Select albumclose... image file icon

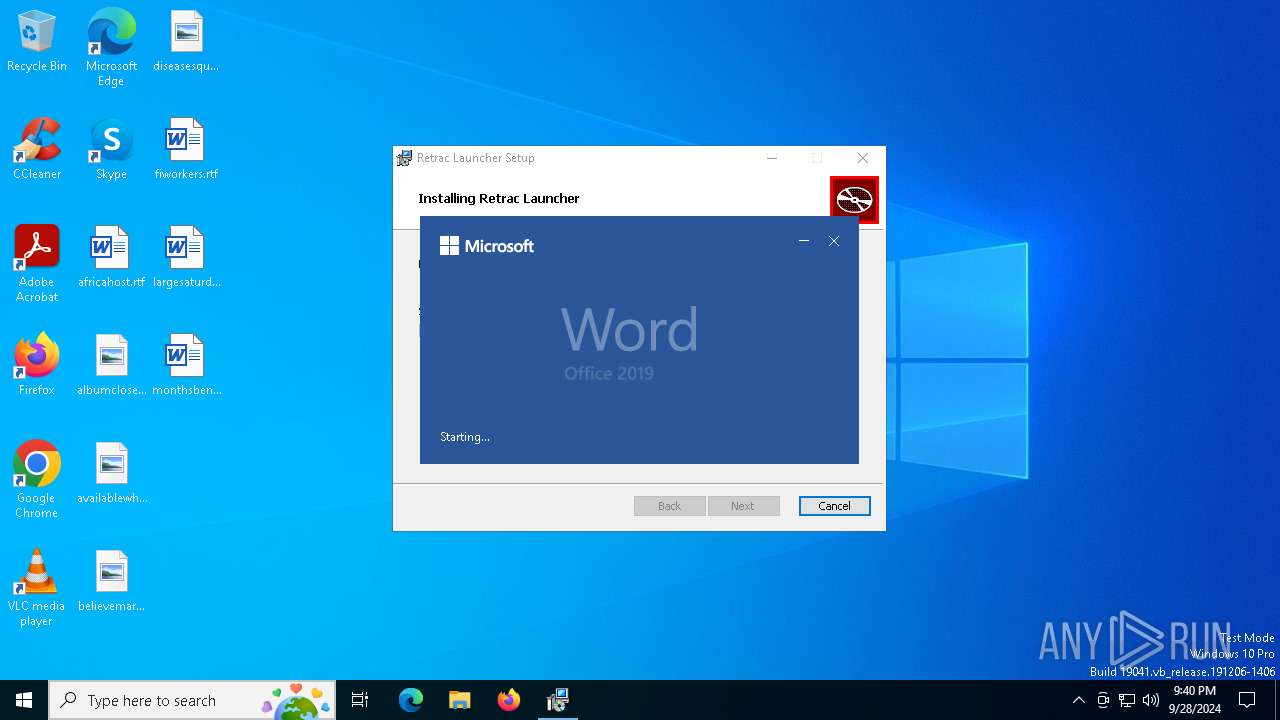coord(111,366)
